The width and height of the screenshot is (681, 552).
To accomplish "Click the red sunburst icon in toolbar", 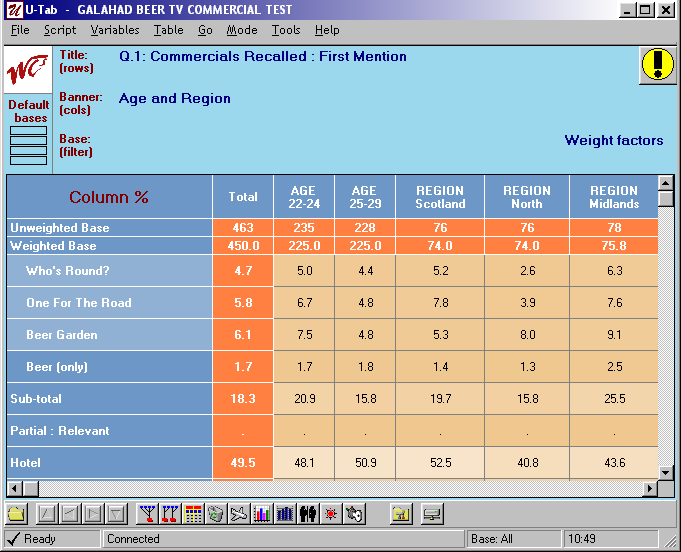I will [x=331, y=514].
